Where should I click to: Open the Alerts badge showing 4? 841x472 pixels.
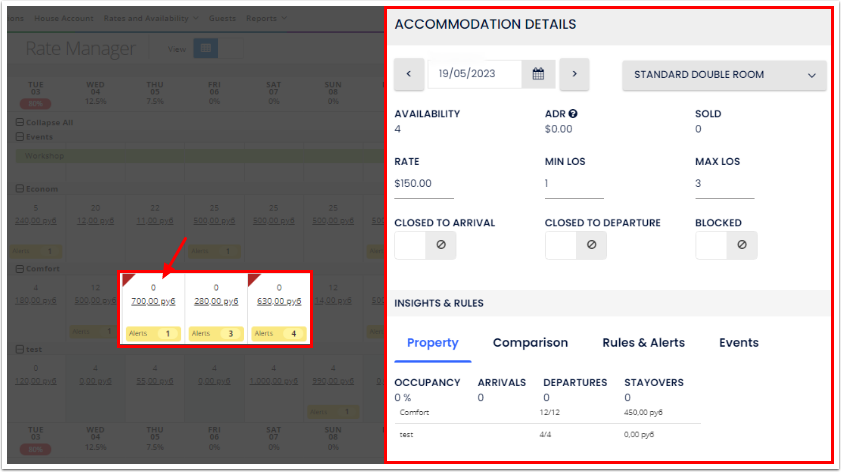point(278,333)
